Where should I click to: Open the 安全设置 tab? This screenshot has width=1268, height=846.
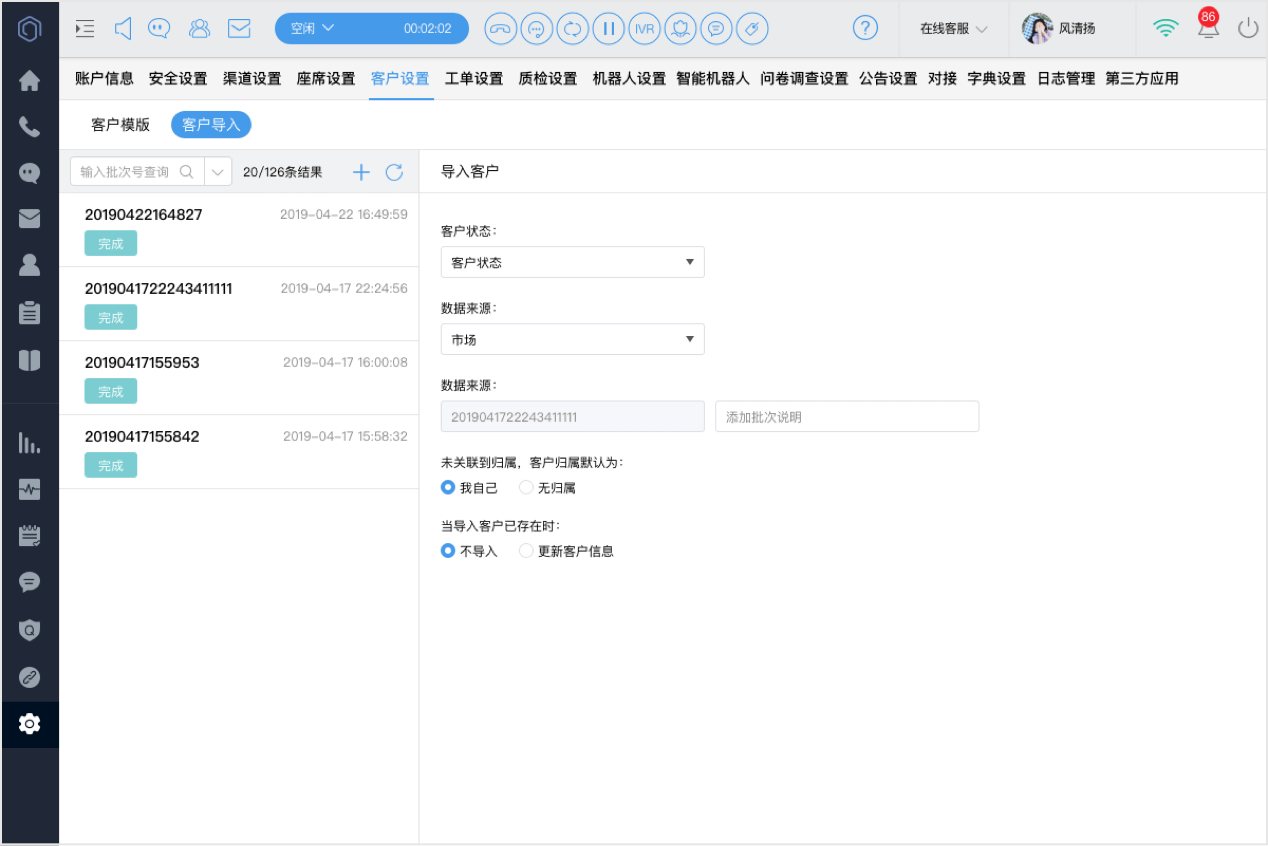178,78
